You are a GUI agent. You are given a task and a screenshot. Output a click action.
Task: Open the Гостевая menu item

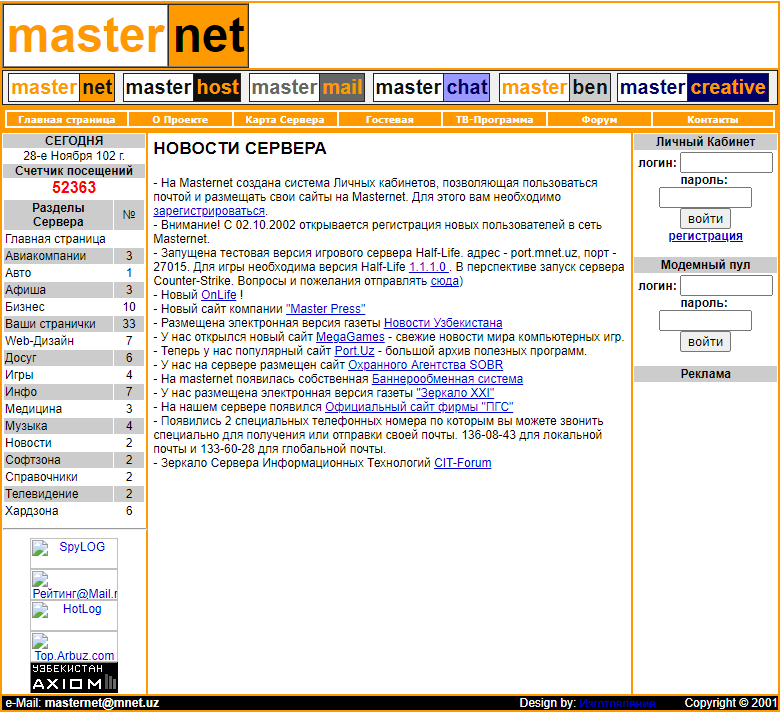pos(390,120)
